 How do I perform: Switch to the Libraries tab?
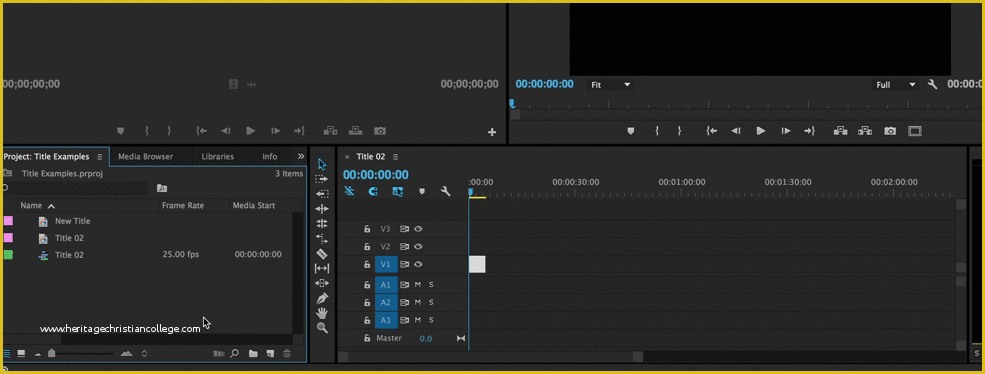218,157
